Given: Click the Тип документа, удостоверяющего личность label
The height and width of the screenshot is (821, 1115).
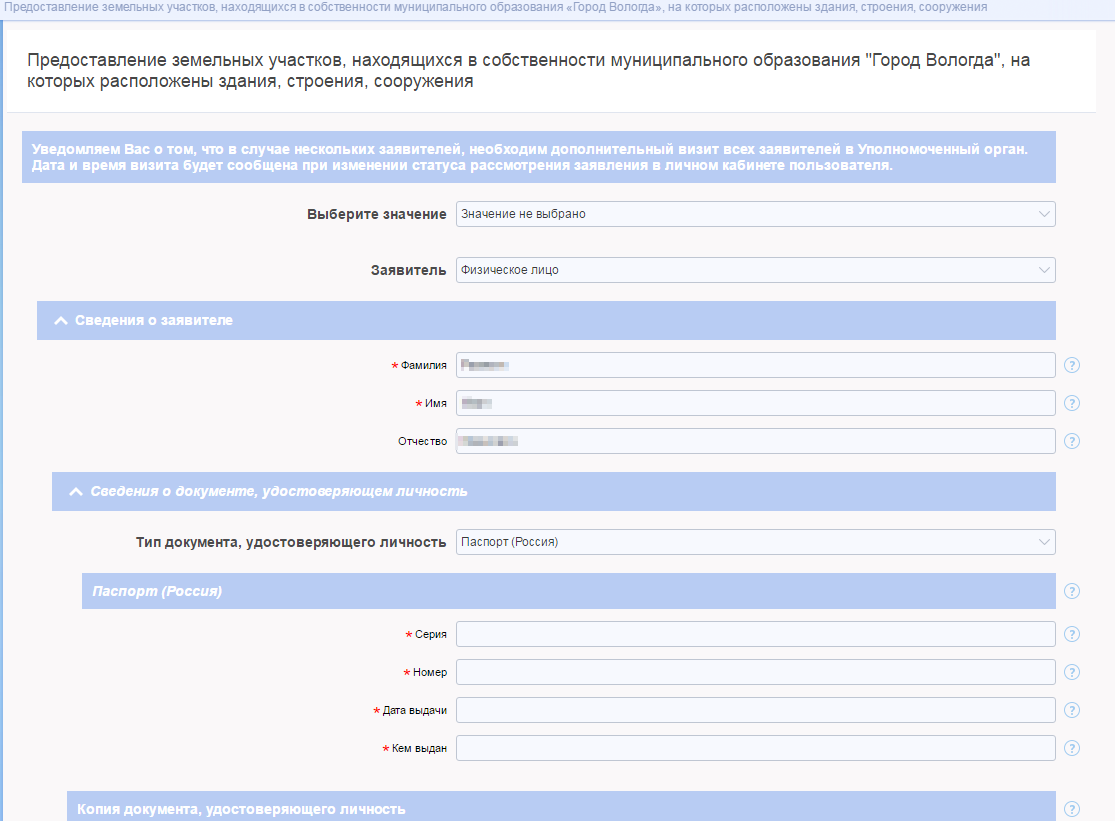Looking at the screenshot, I should [291, 542].
